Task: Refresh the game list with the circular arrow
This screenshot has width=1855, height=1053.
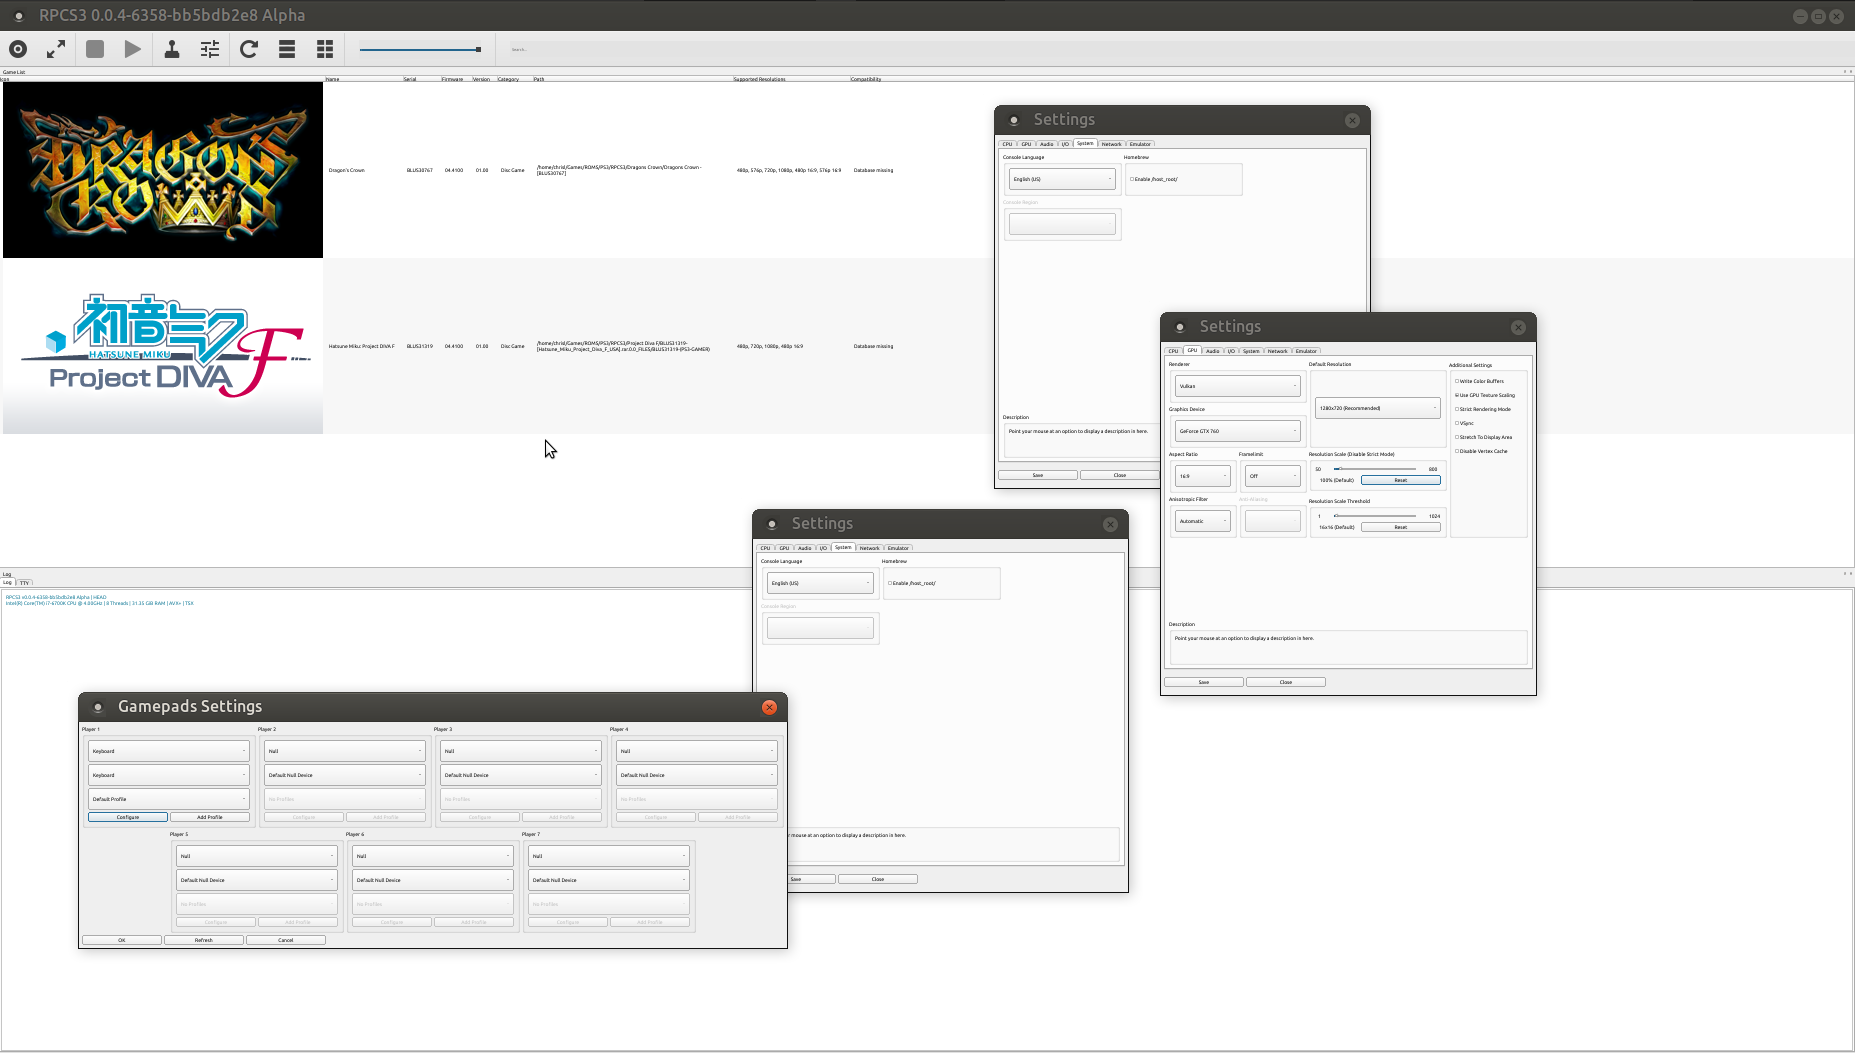Action: click(x=248, y=48)
